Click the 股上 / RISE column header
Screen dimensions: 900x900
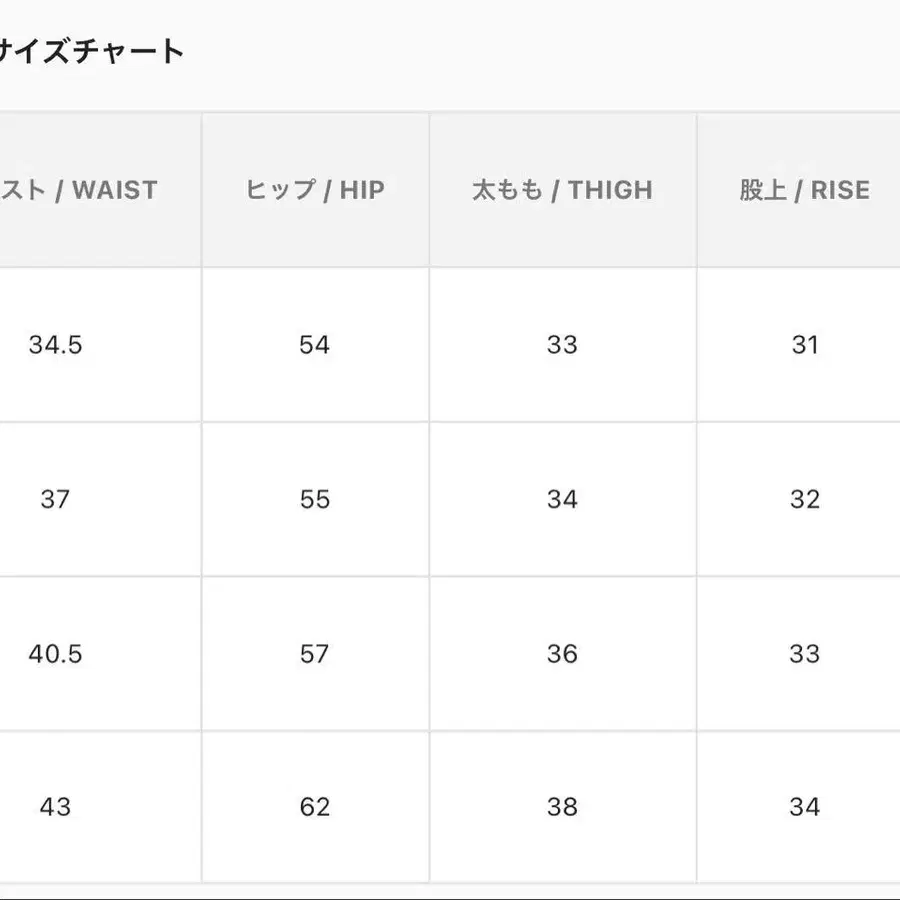(804, 190)
